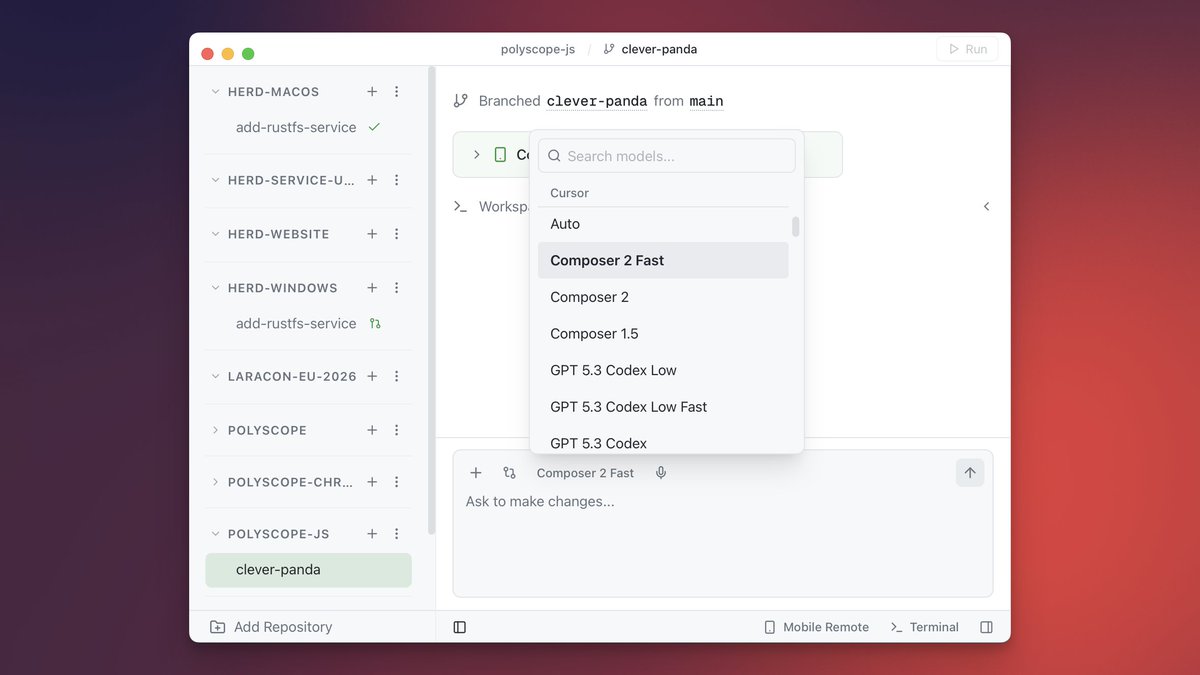The image size is (1200, 675).
Task: Click clever-panda branch name in message
Action: pyautogui.click(x=597, y=101)
